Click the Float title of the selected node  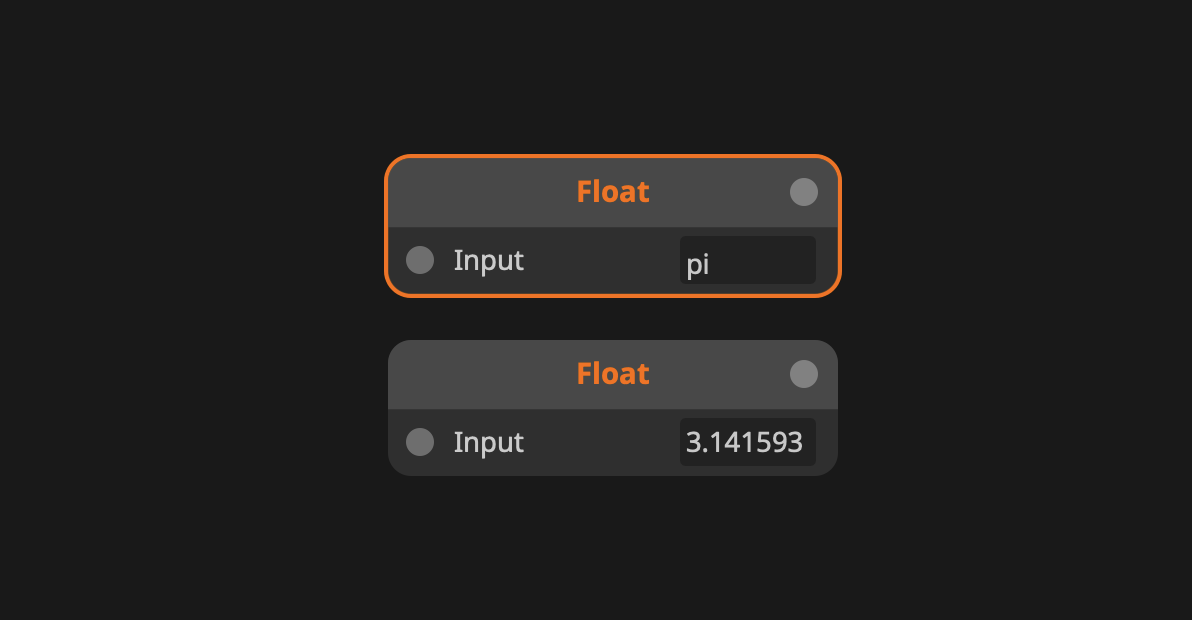pyautogui.click(x=612, y=192)
